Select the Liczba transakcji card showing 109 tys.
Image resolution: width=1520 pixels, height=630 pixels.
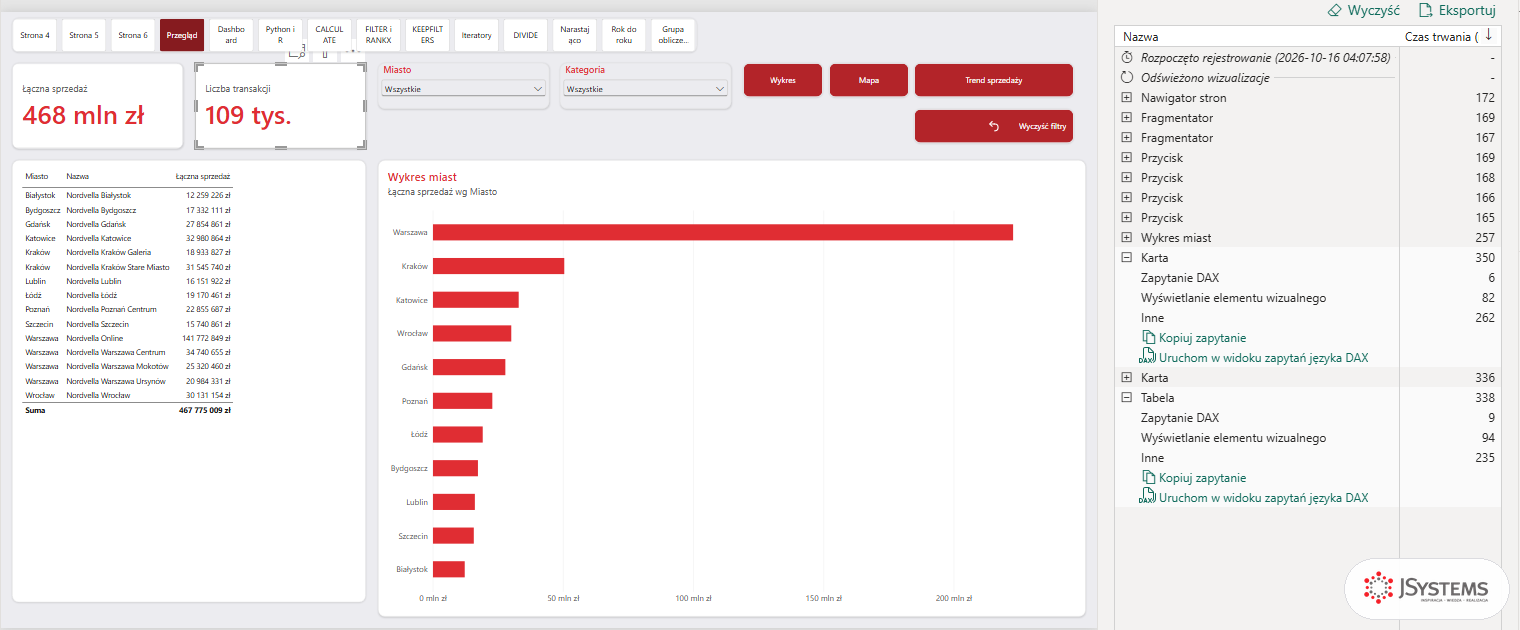(280, 106)
